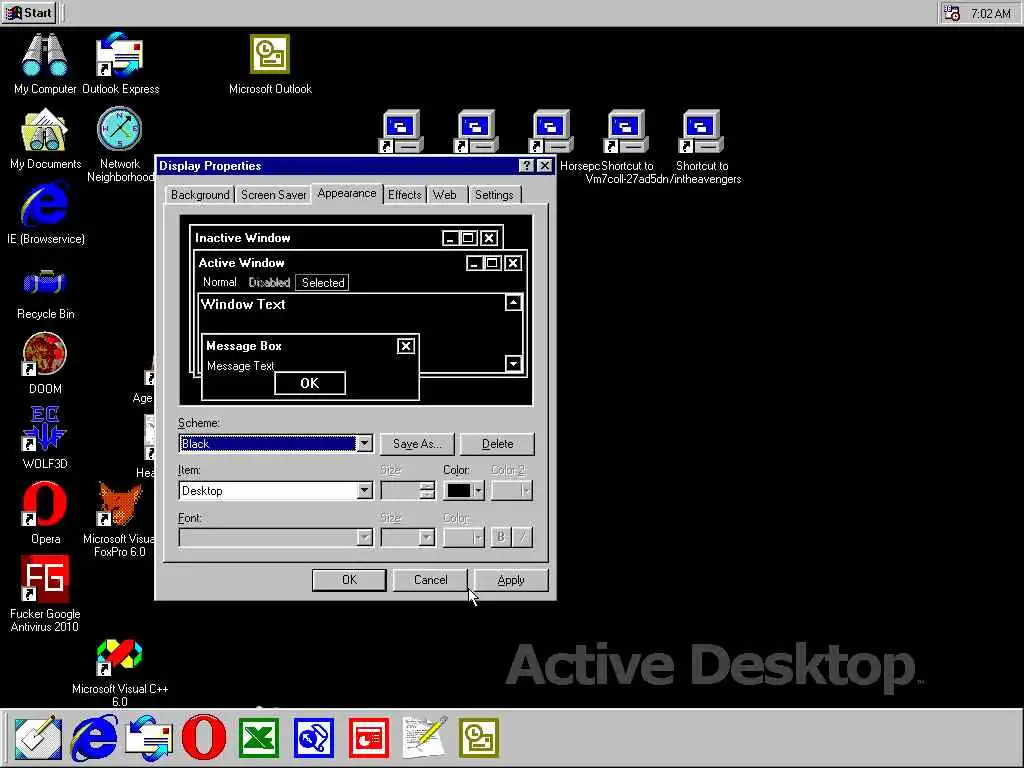Click the Apply button
The width and height of the screenshot is (1024, 768).
511,580
